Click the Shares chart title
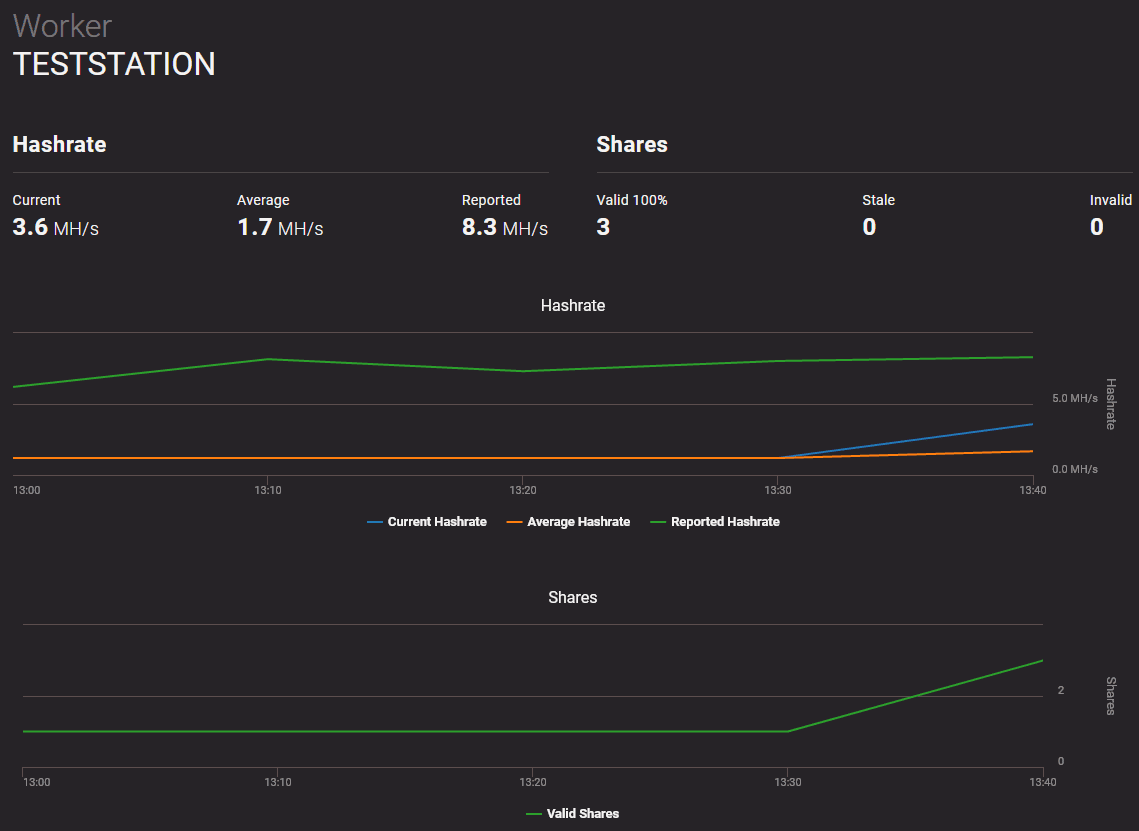The height and width of the screenshot is (831, 1139). (572, 598)
